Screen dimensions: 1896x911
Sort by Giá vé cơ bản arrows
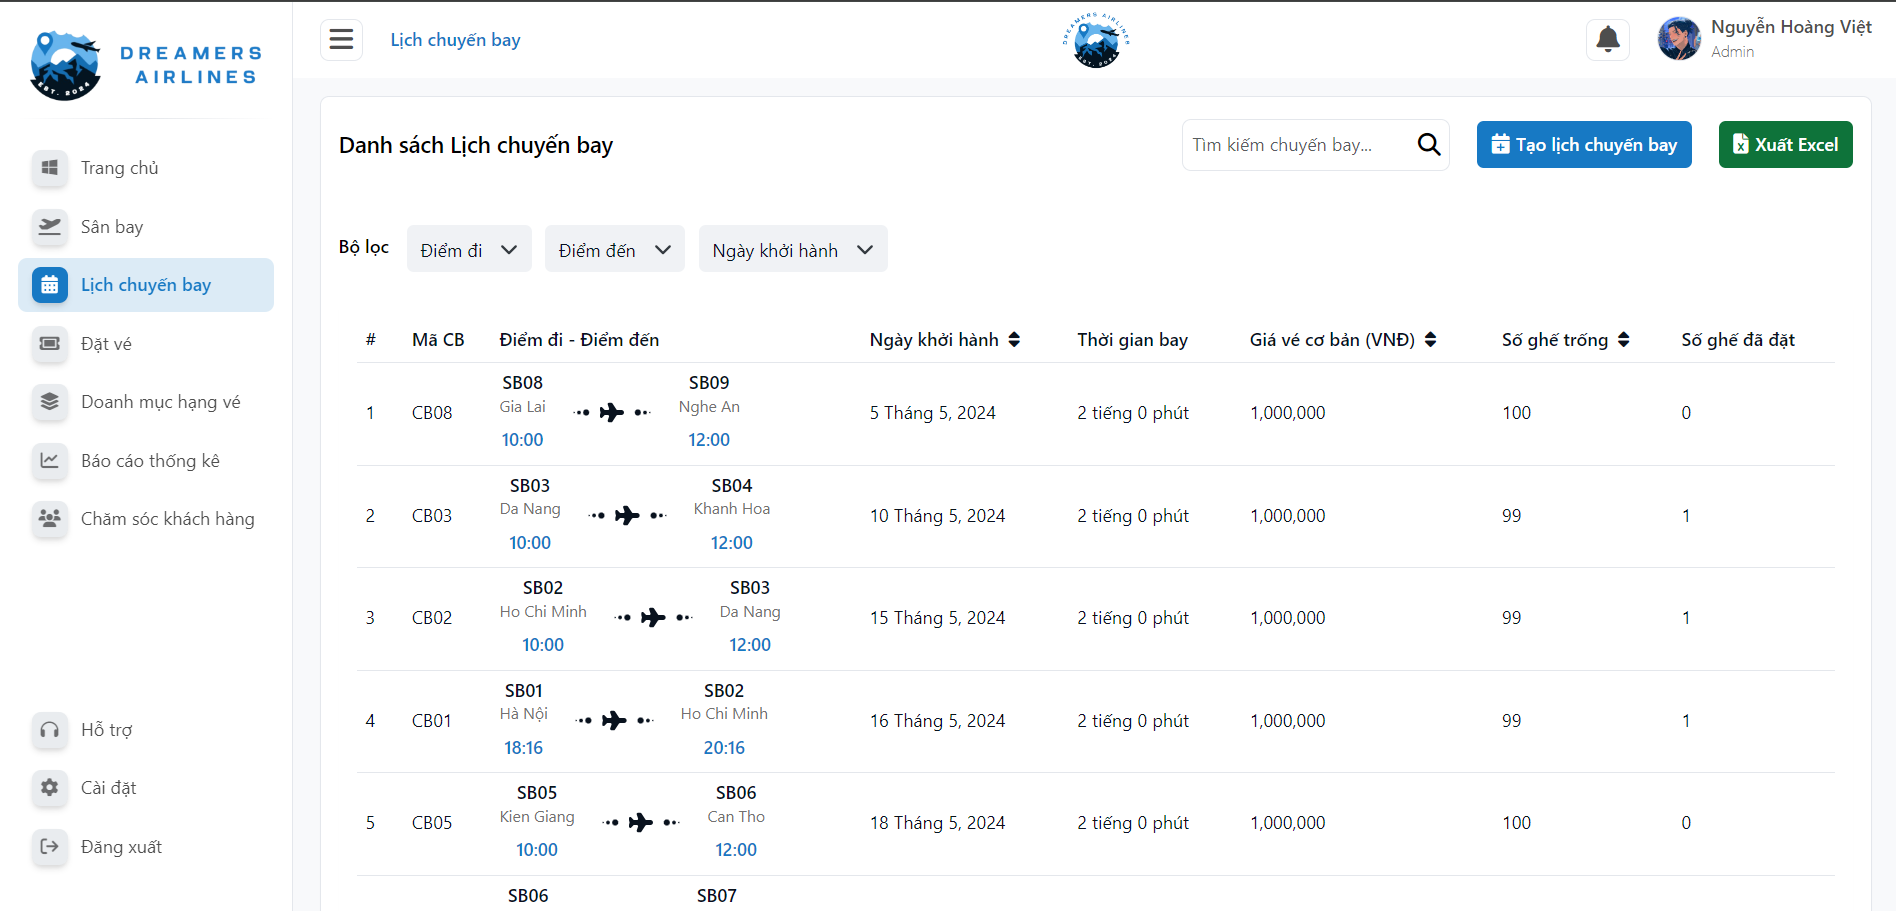coord(1430,340)
